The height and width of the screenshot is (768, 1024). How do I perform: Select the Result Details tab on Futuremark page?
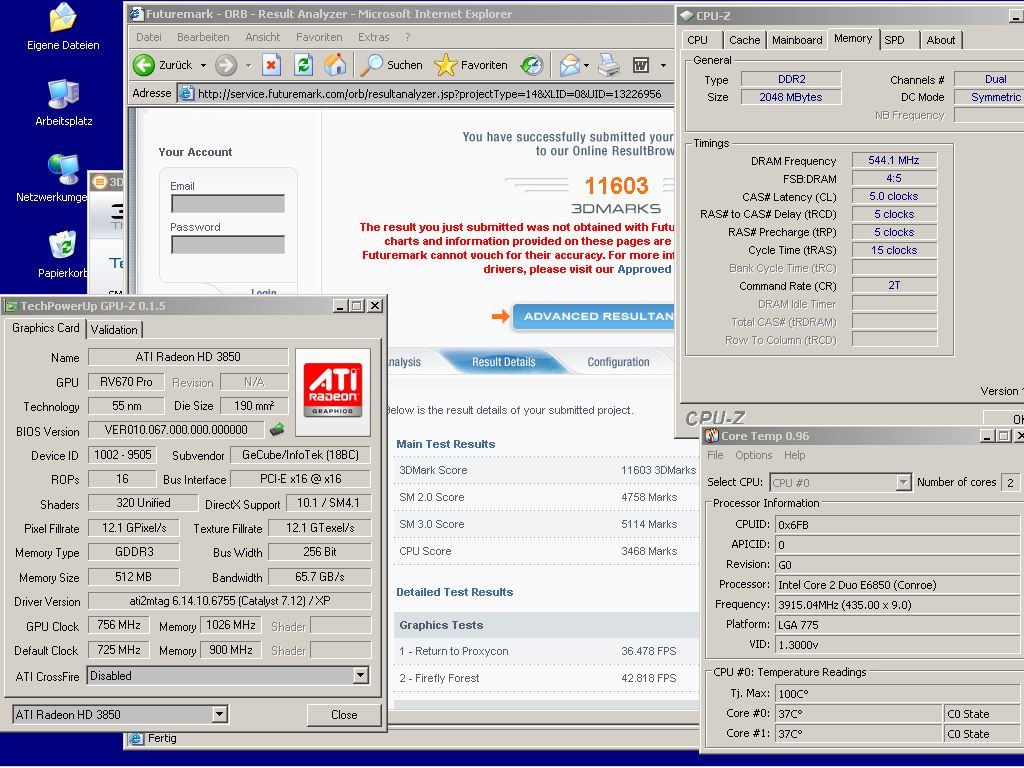(x=504, y=362)
